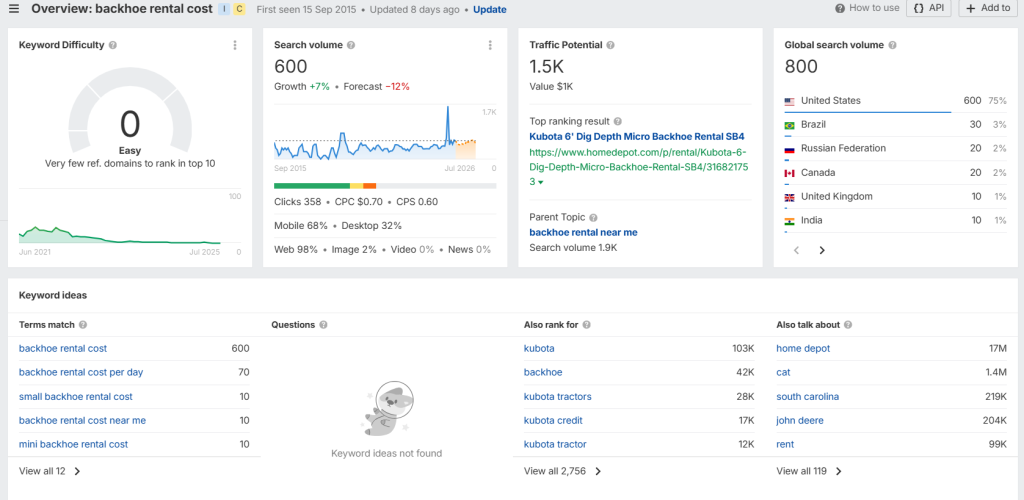
Task: Open keyword rent in Also talk about
Action: pos(785,445)
